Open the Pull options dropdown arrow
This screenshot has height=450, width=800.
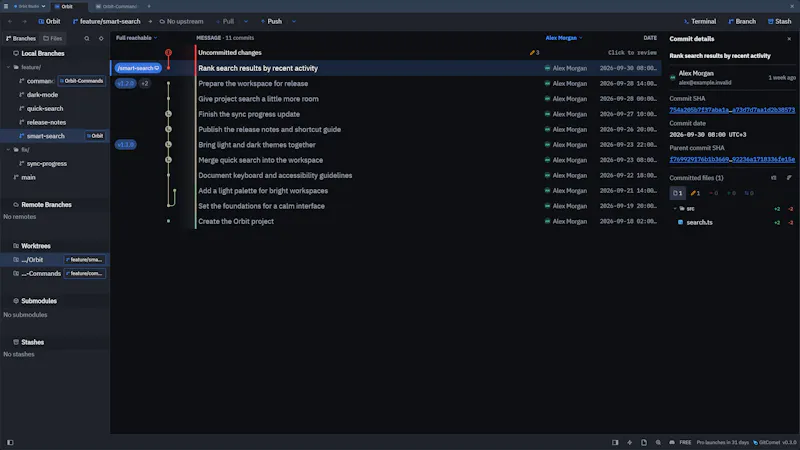coord(246,21)
